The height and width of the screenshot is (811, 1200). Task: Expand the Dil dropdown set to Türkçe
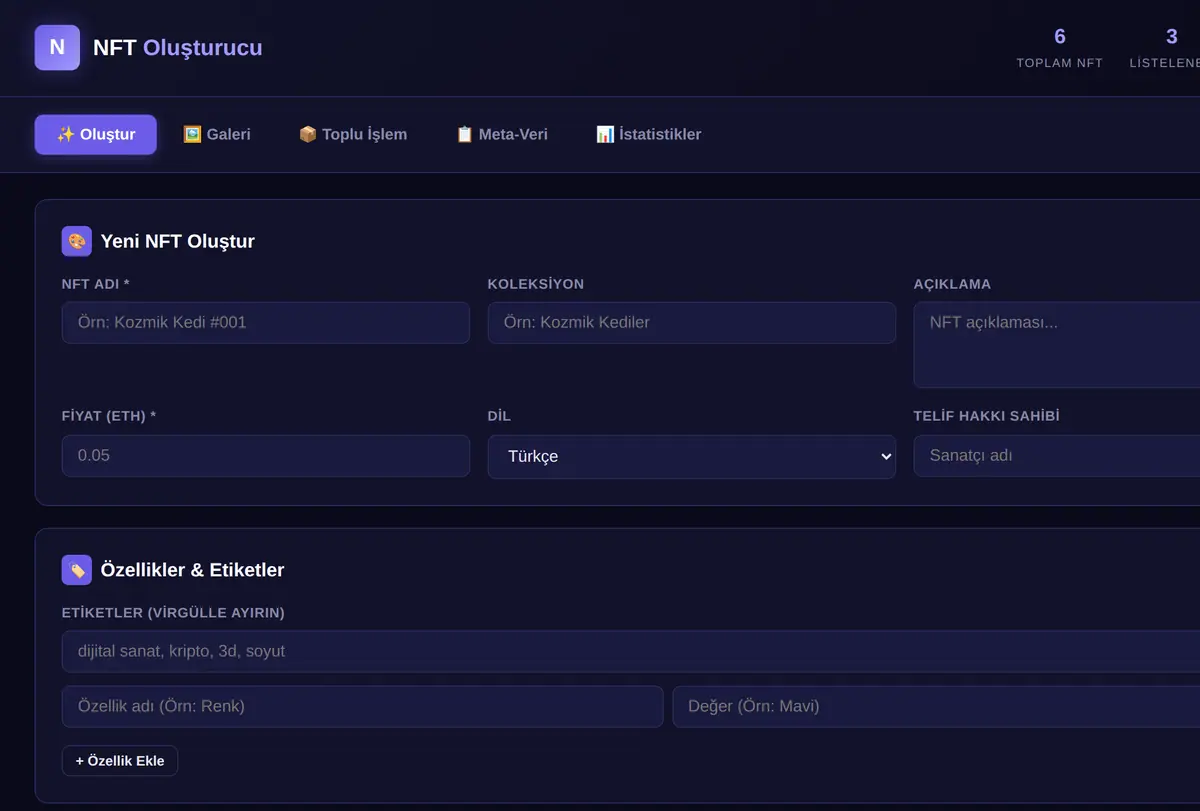coord(692,456)
